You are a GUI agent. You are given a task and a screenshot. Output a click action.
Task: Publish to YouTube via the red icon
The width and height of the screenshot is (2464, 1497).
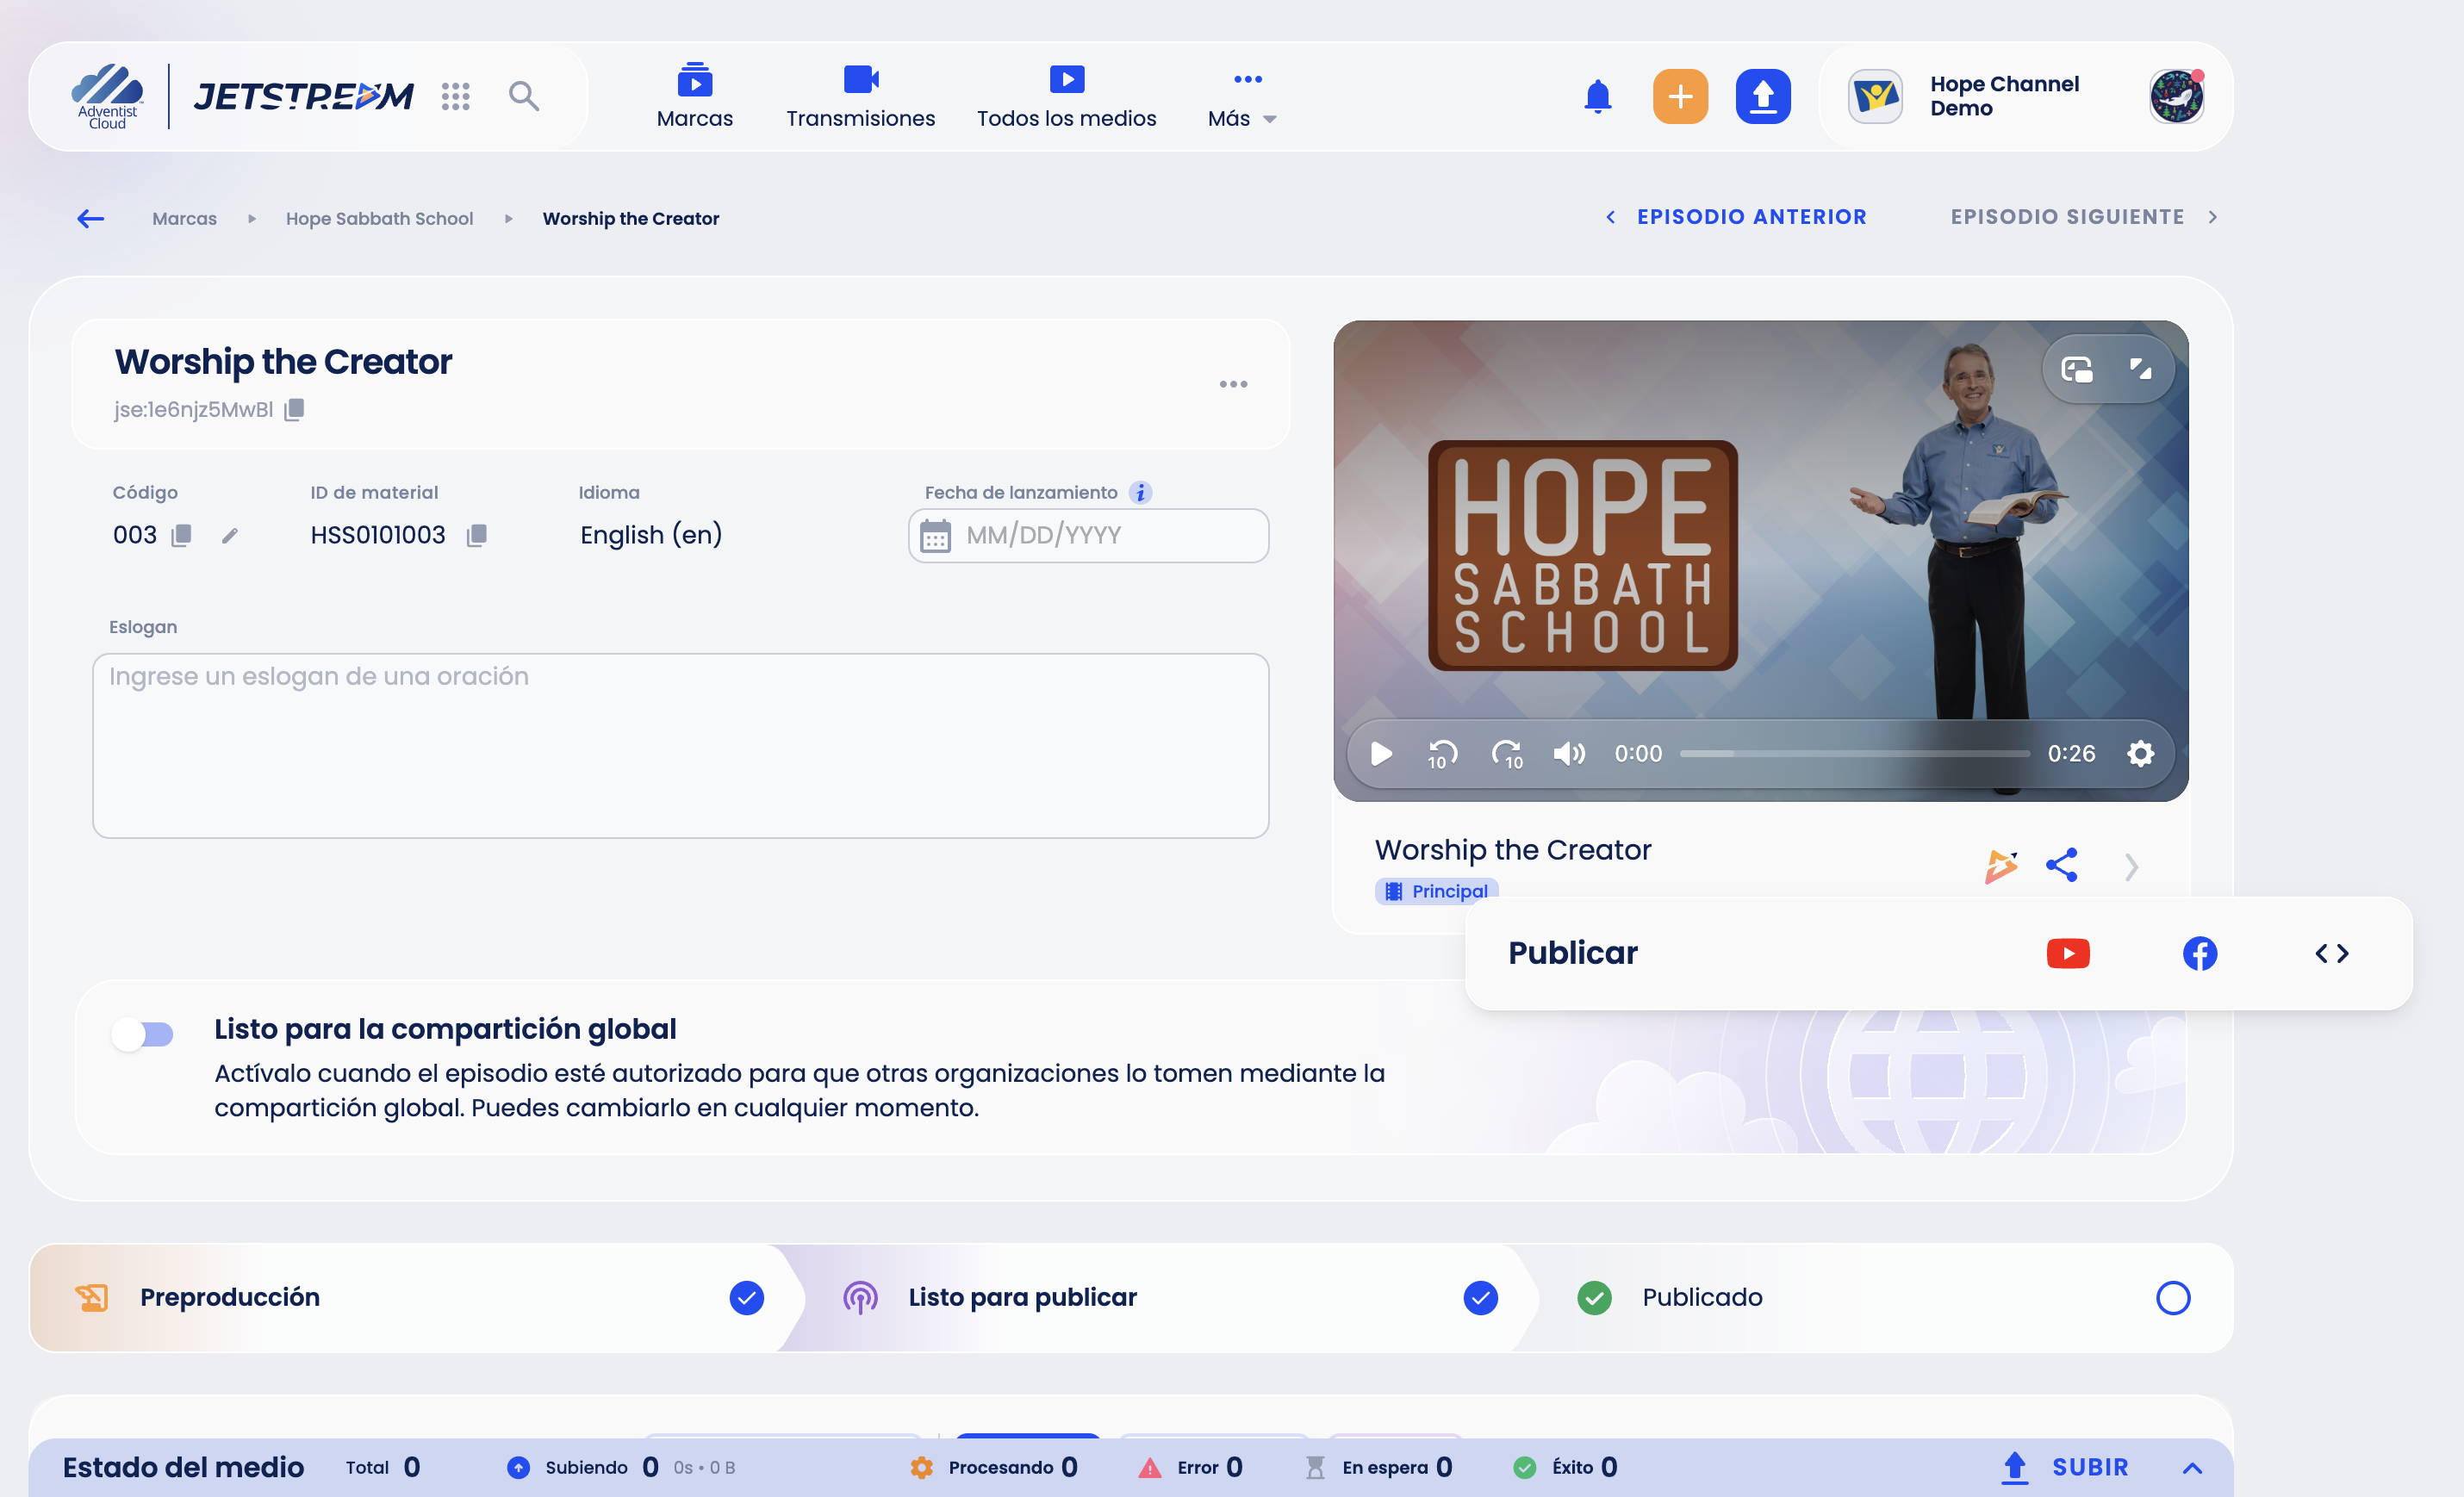click(2068, 953)
